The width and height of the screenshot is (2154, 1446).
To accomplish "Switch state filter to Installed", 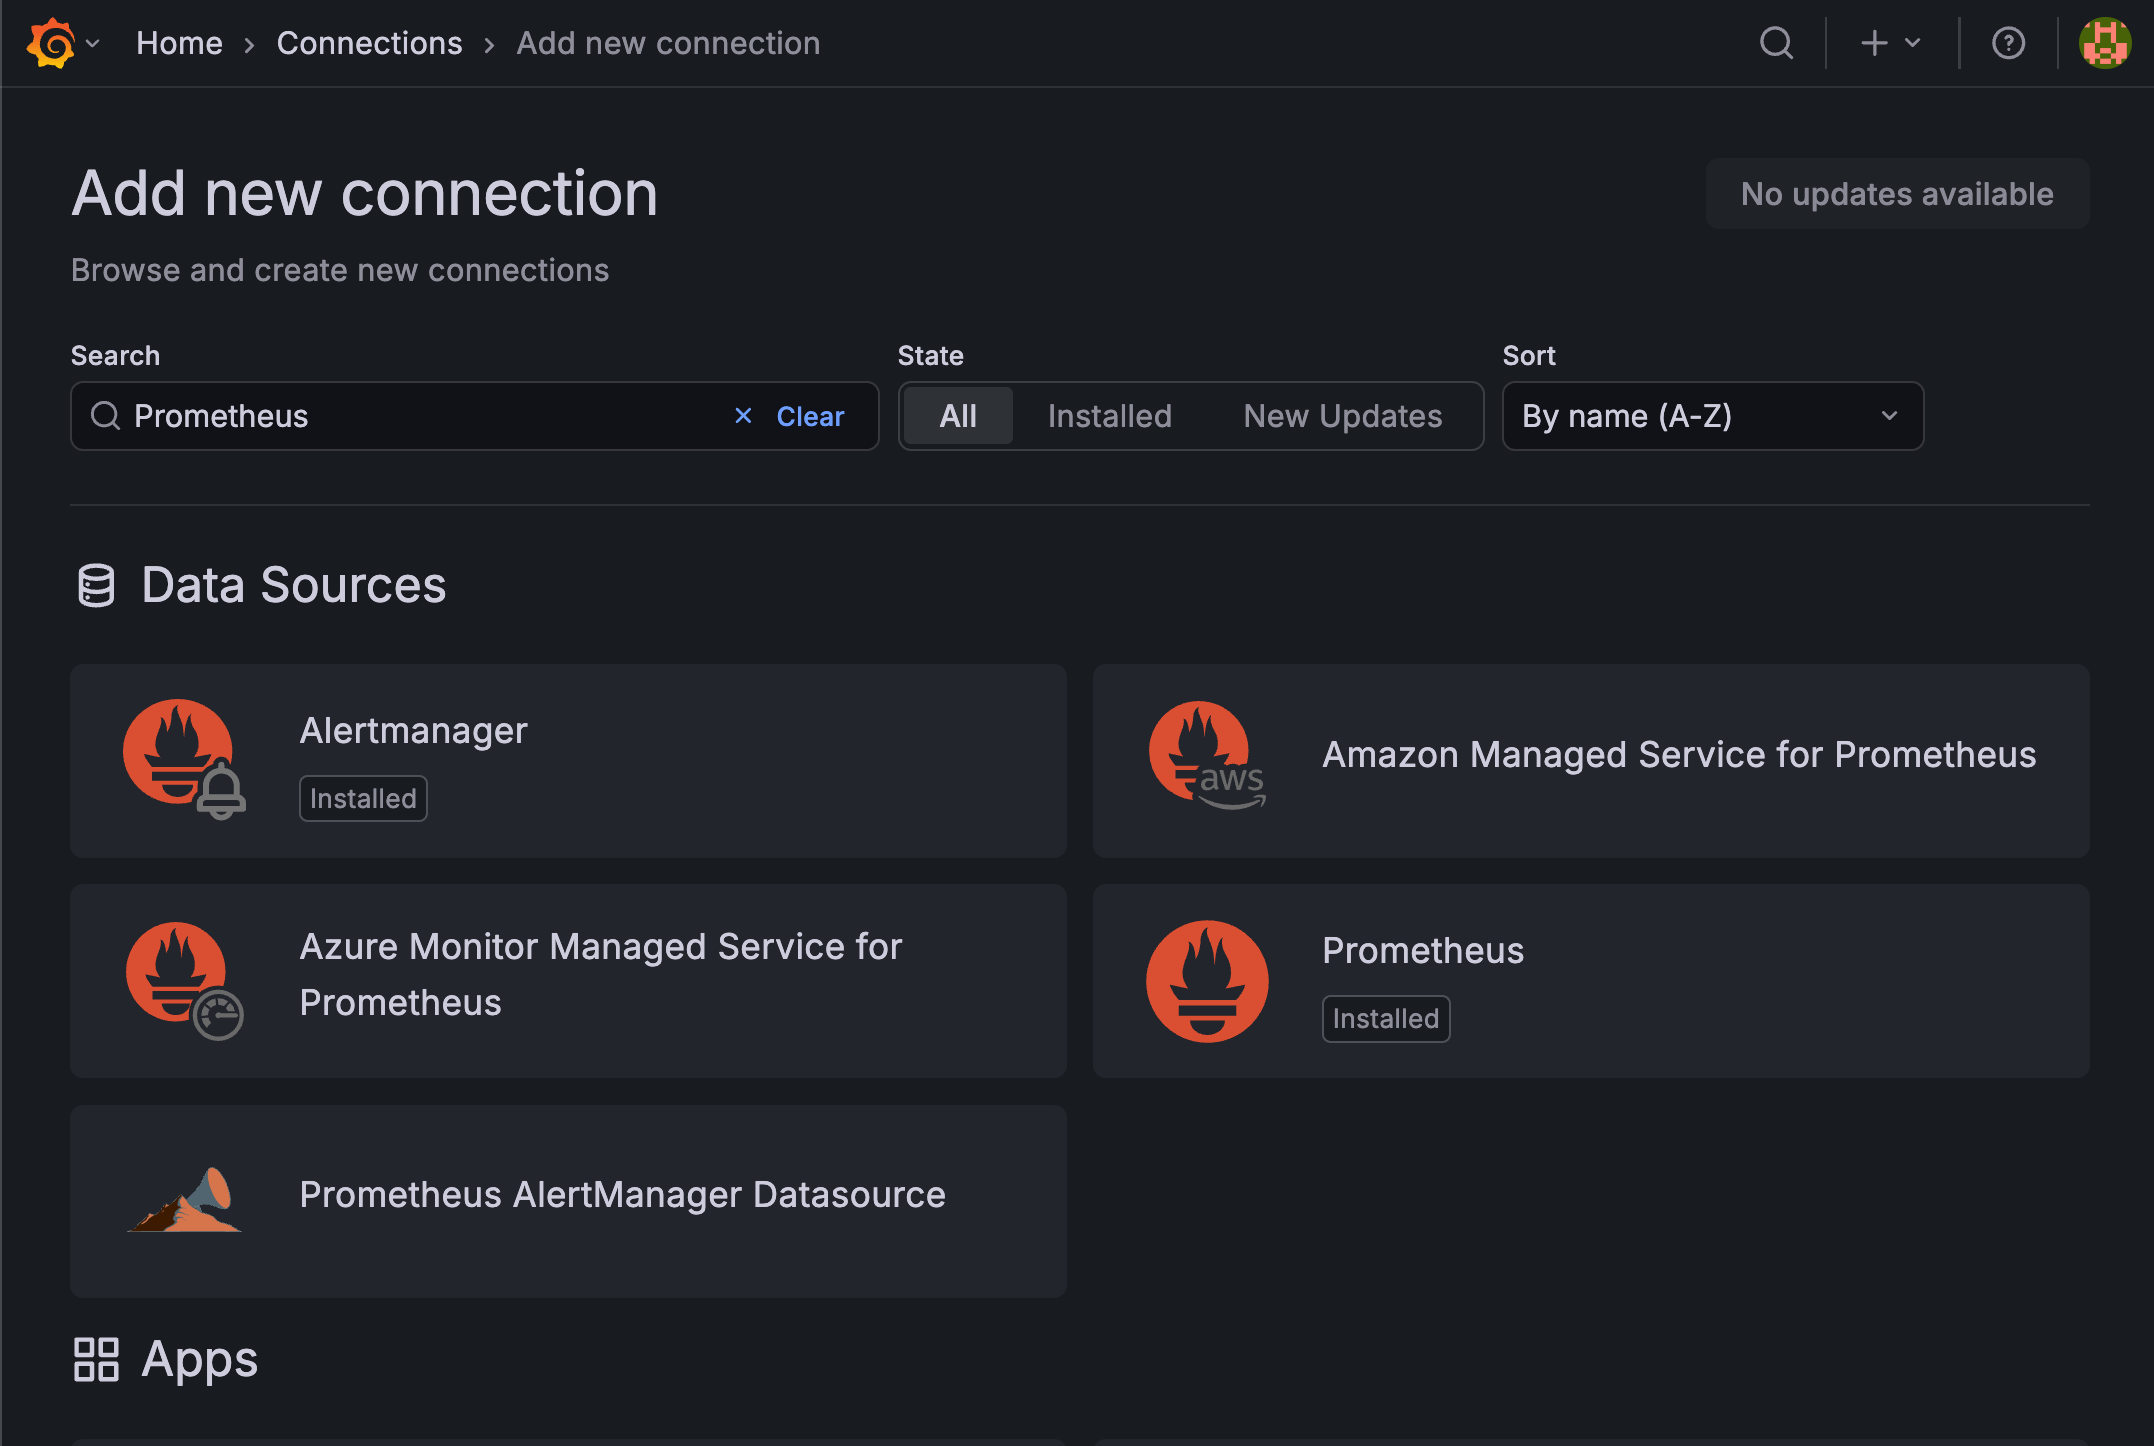I will pos(1110,416).
